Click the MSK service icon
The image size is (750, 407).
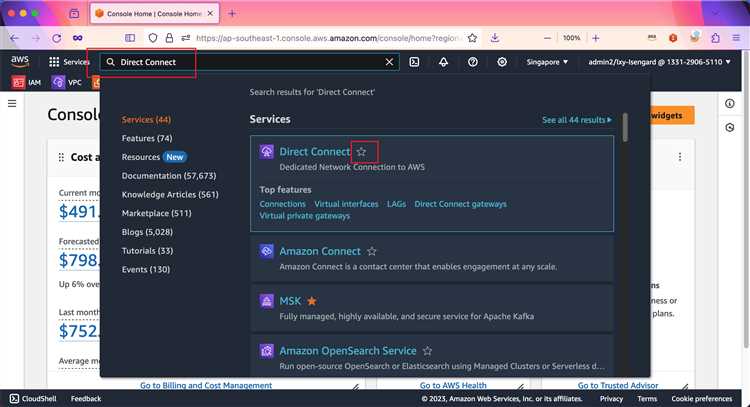(266, 301)
